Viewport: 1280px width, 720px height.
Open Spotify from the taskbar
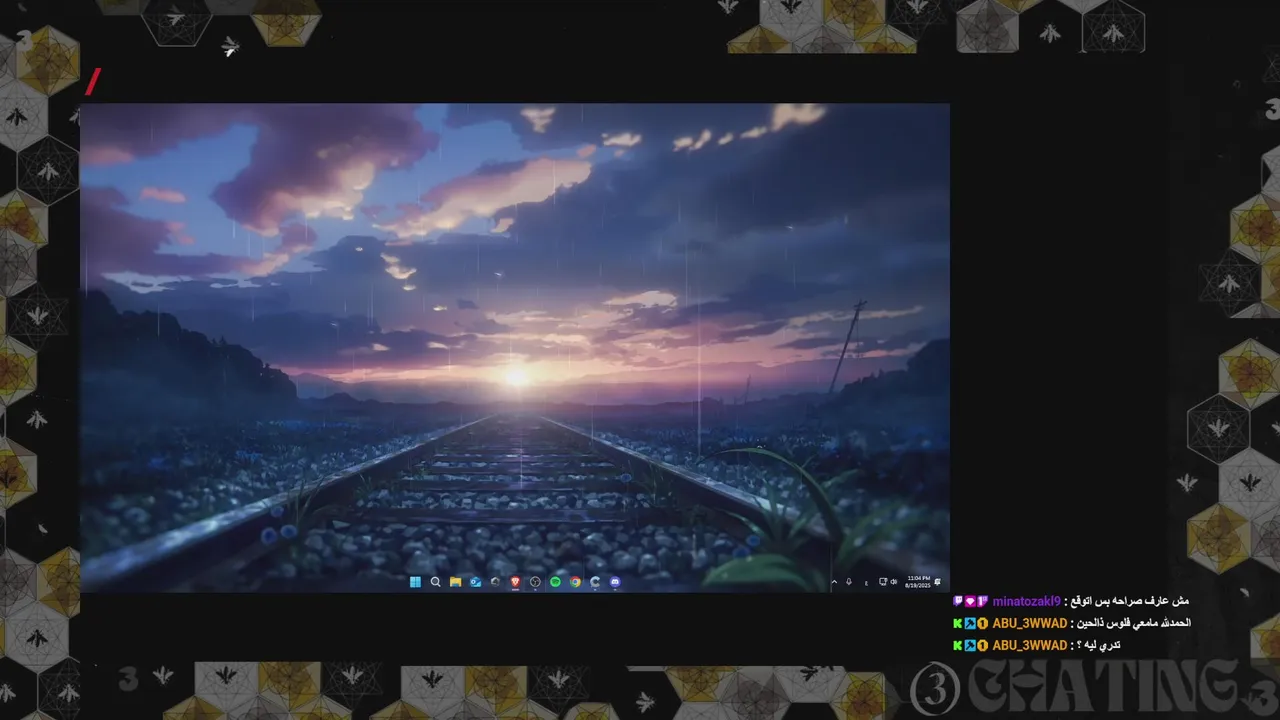coord(555,582)
